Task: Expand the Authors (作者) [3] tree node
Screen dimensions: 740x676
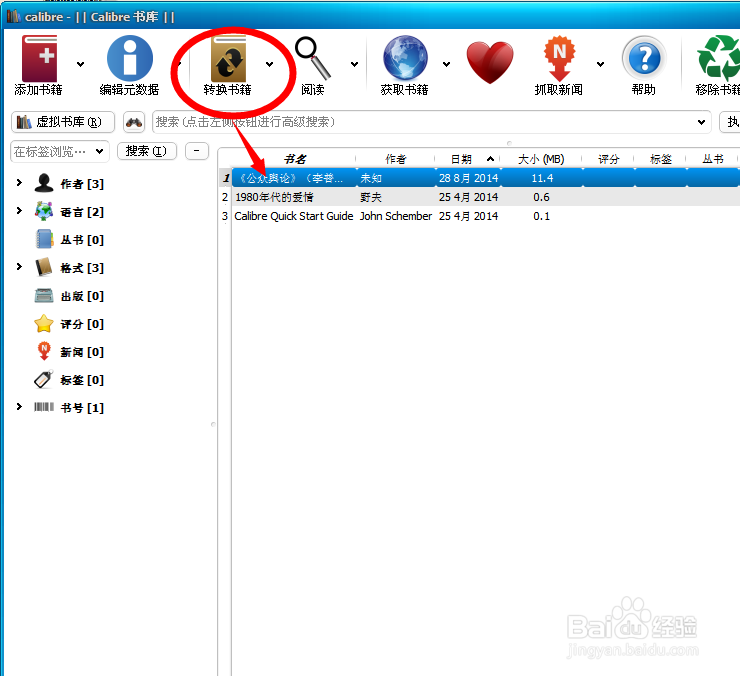Action: (19, 183)
